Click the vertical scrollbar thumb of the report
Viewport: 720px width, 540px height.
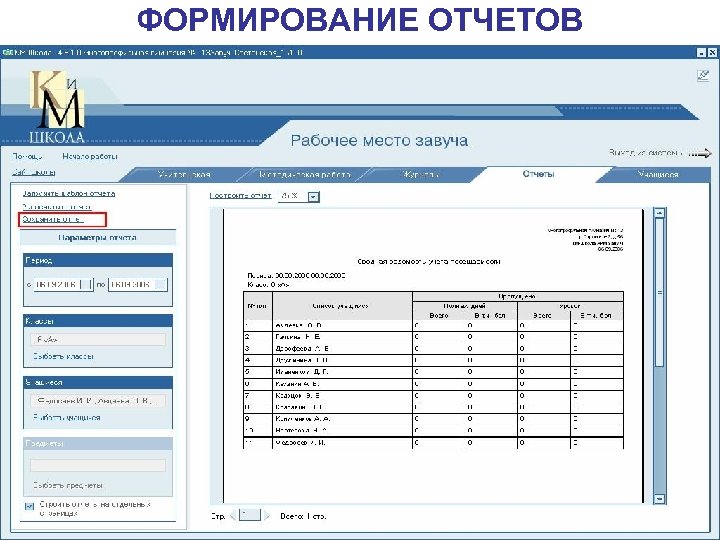[x=659, y=292]
